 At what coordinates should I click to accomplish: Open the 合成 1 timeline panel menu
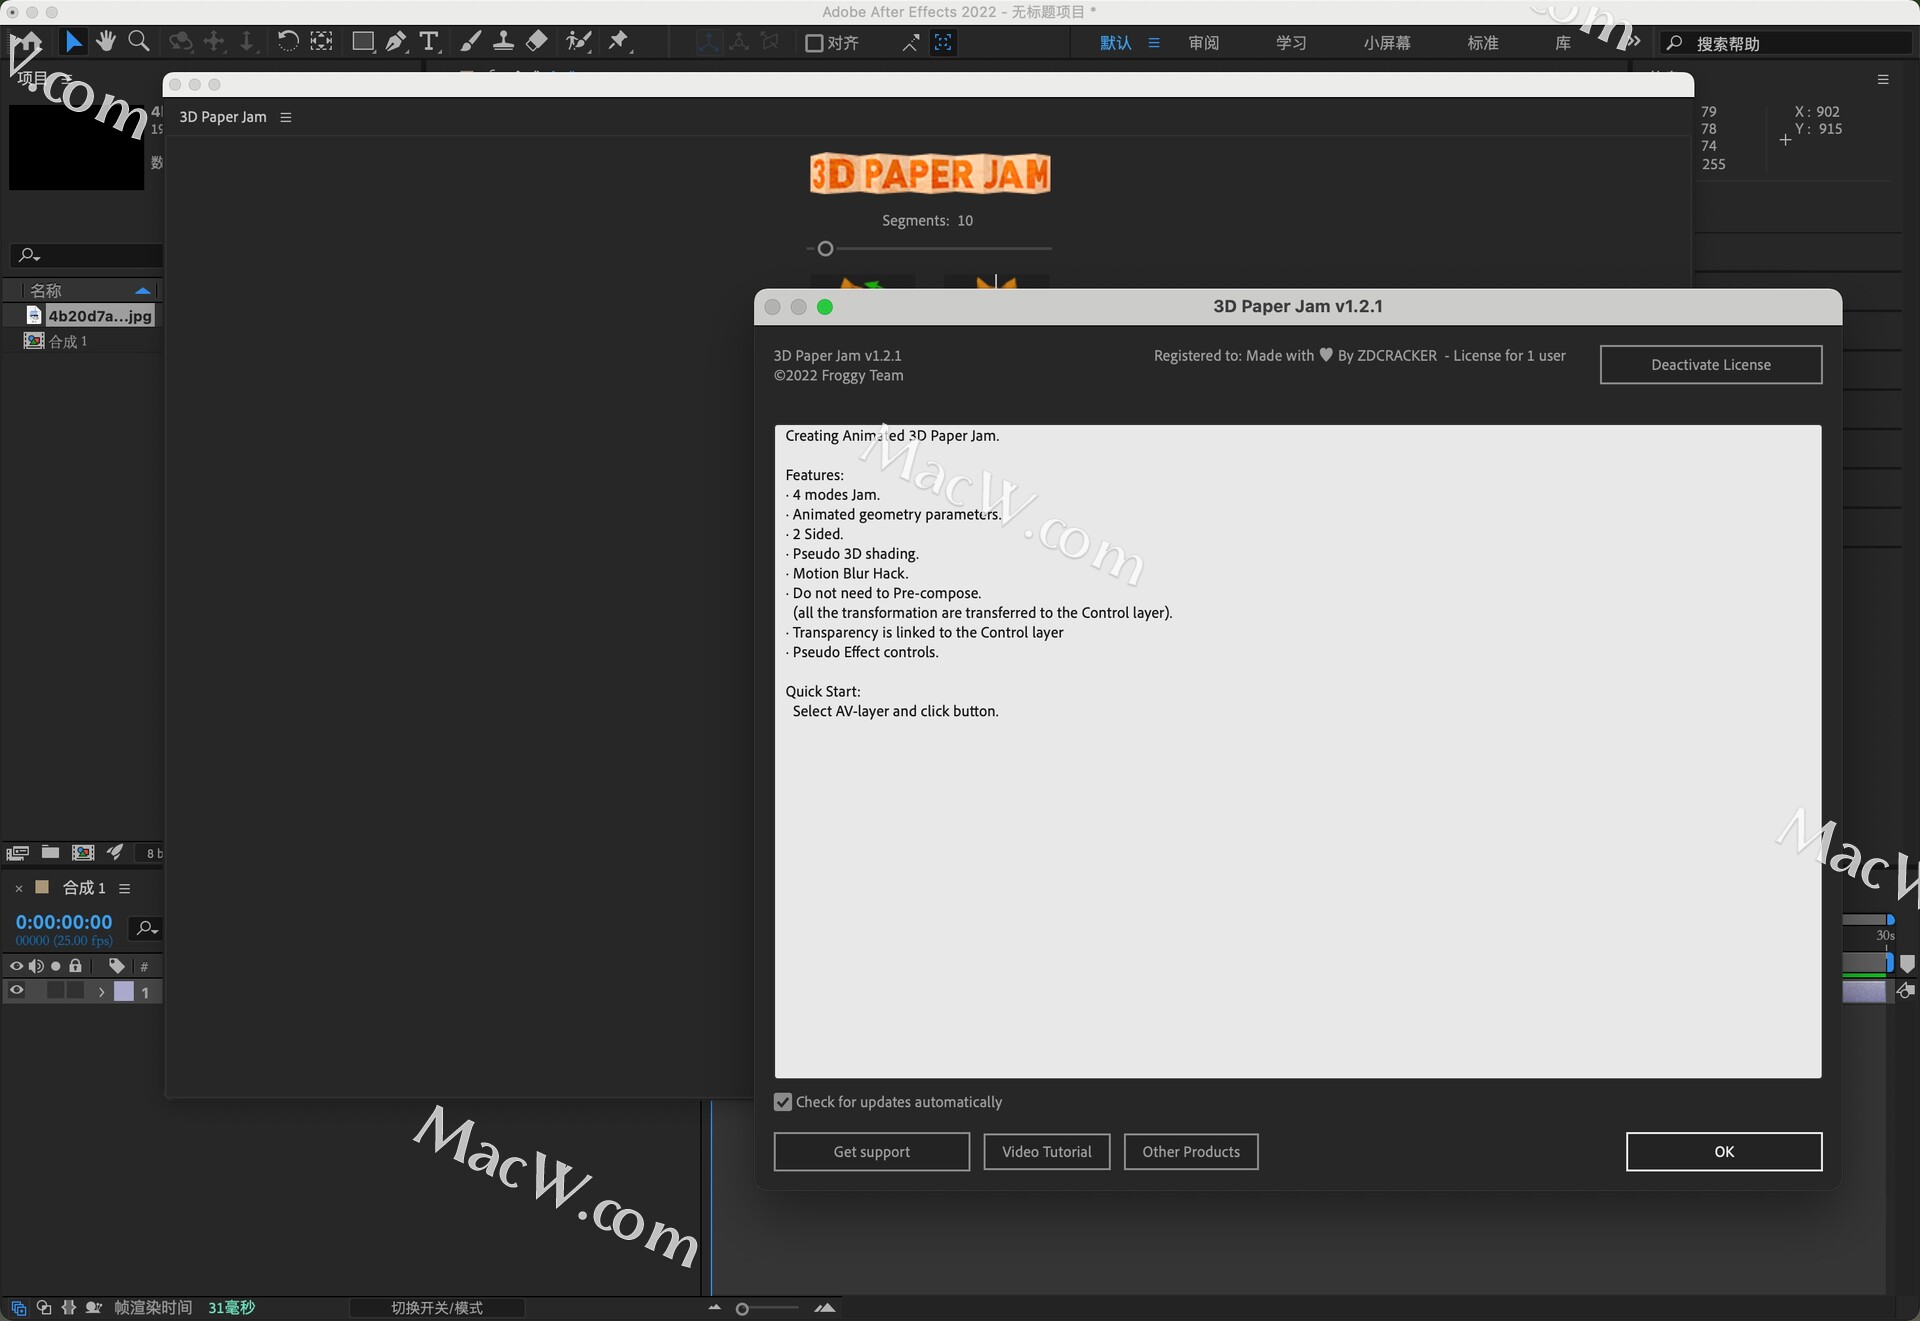[125, 888]
